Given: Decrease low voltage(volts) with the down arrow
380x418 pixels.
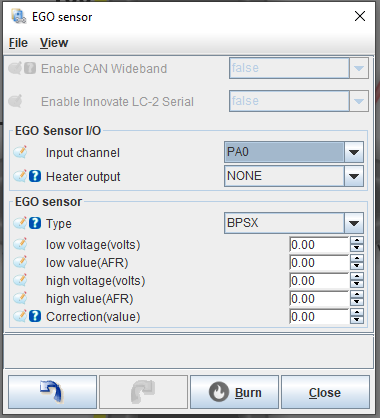Looking at the screenshot, I should point(357,248).
